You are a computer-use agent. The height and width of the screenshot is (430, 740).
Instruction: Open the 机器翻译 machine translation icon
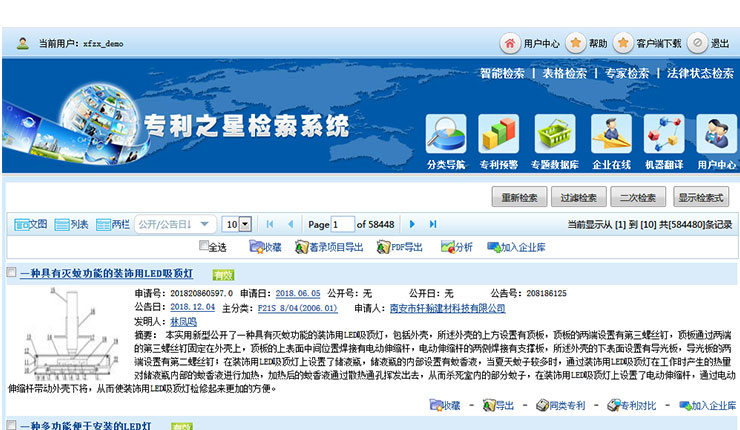click(x=664, y=134)
